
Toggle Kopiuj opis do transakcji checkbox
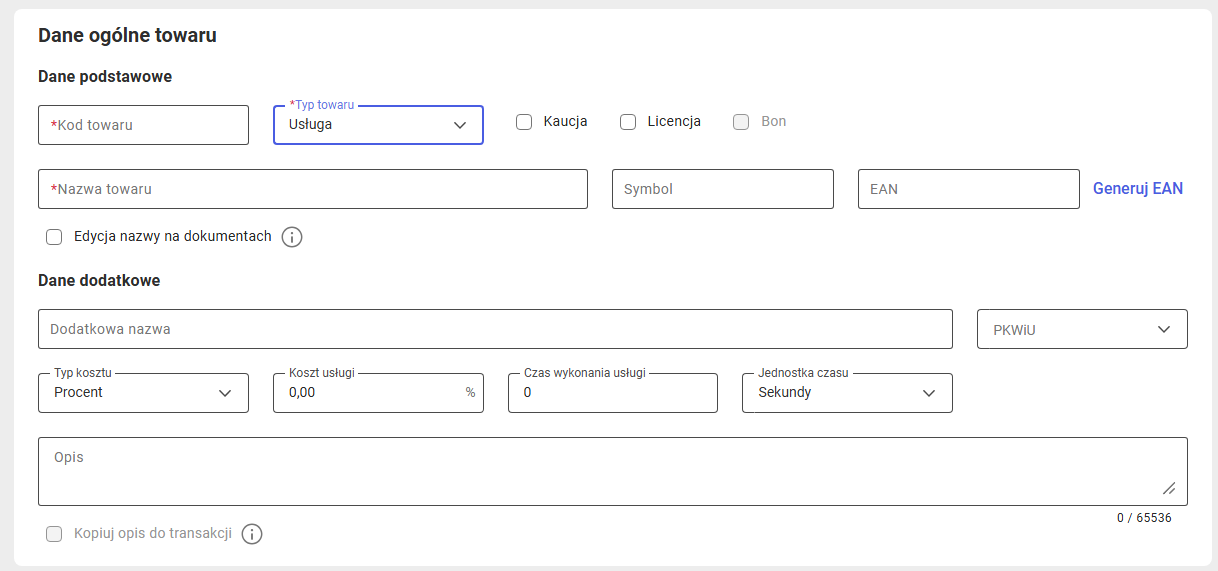54,534
